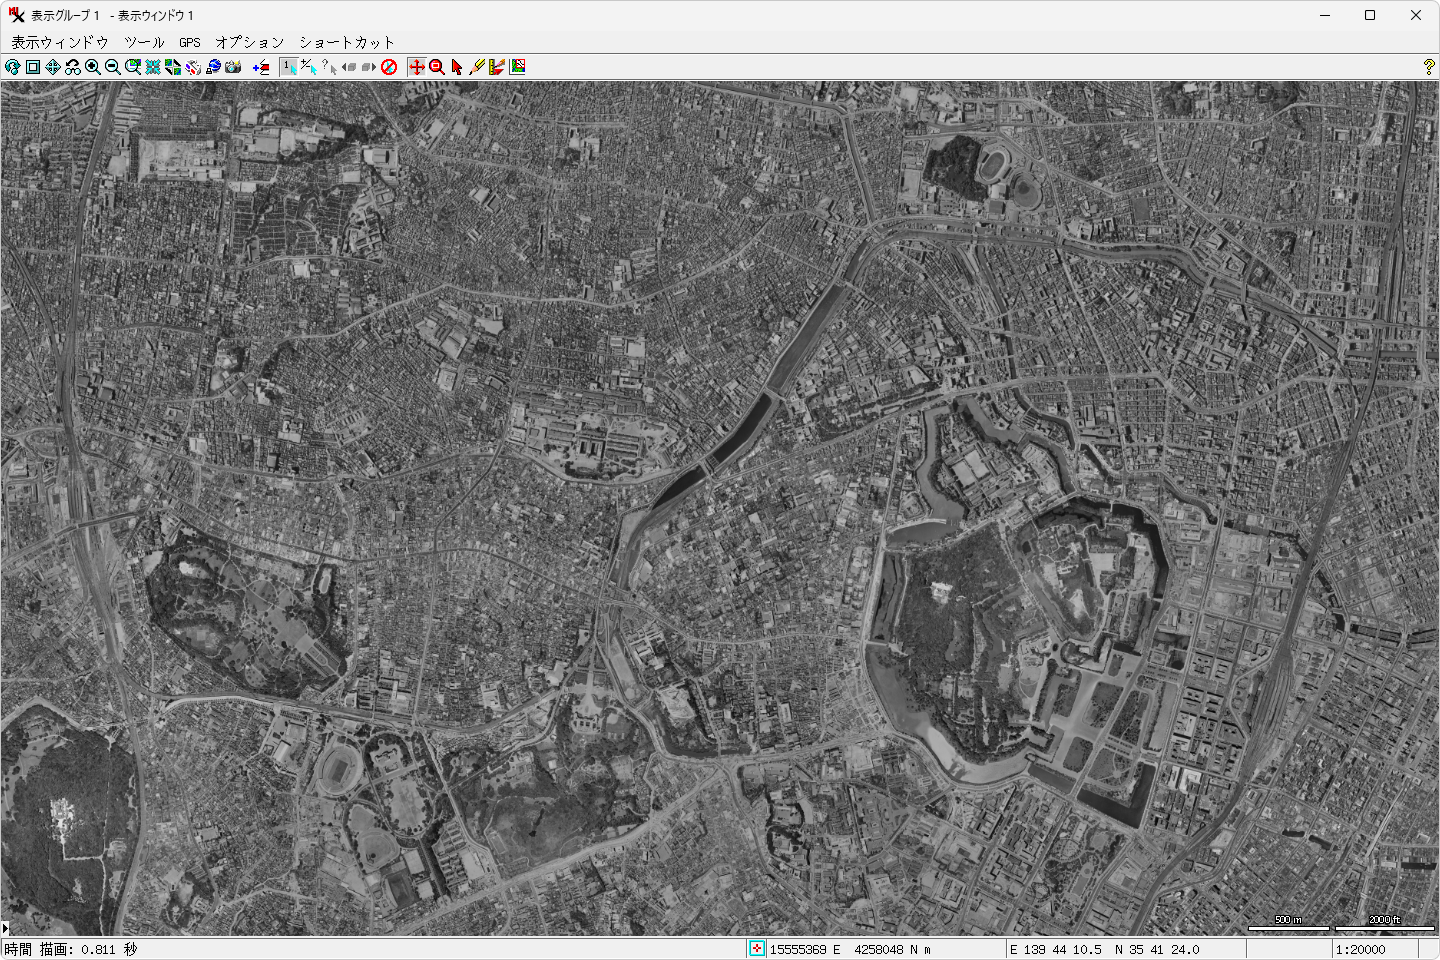
Task: Open the GPS menu
Action: (190, 42)
